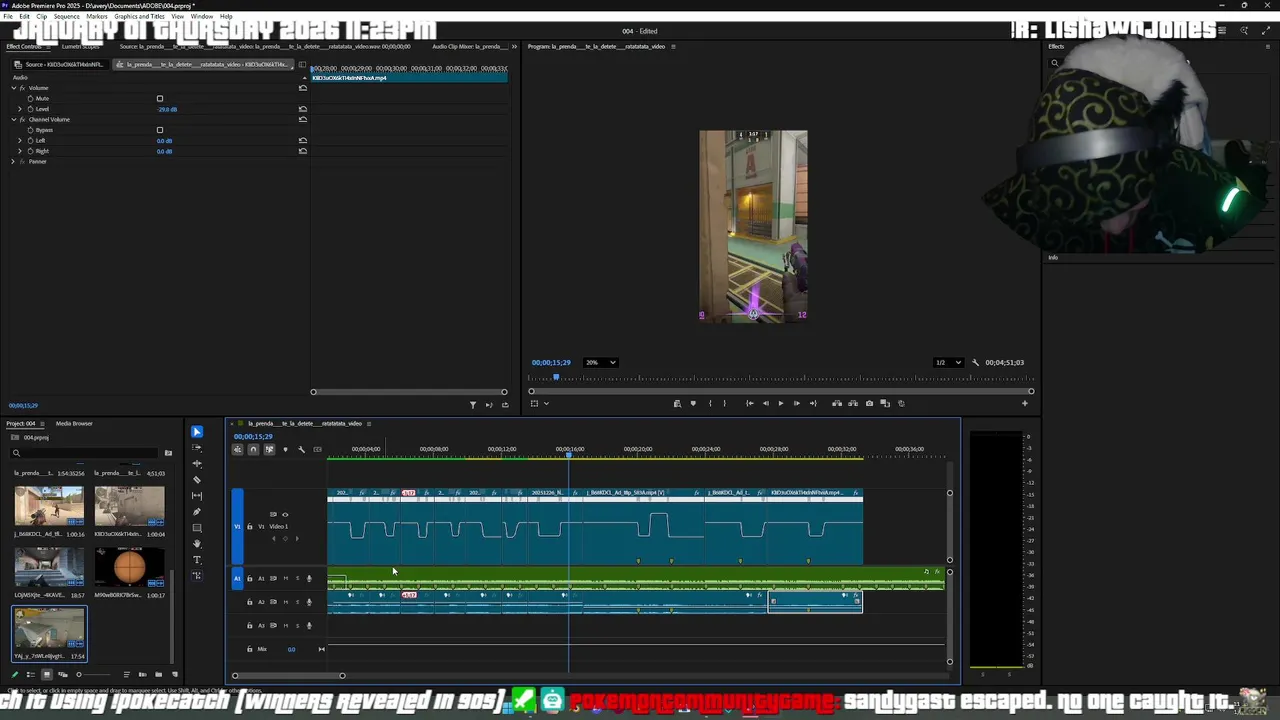Select the Pen tool
This screenshot has height=720, width=1280.
tap(197, 512)
